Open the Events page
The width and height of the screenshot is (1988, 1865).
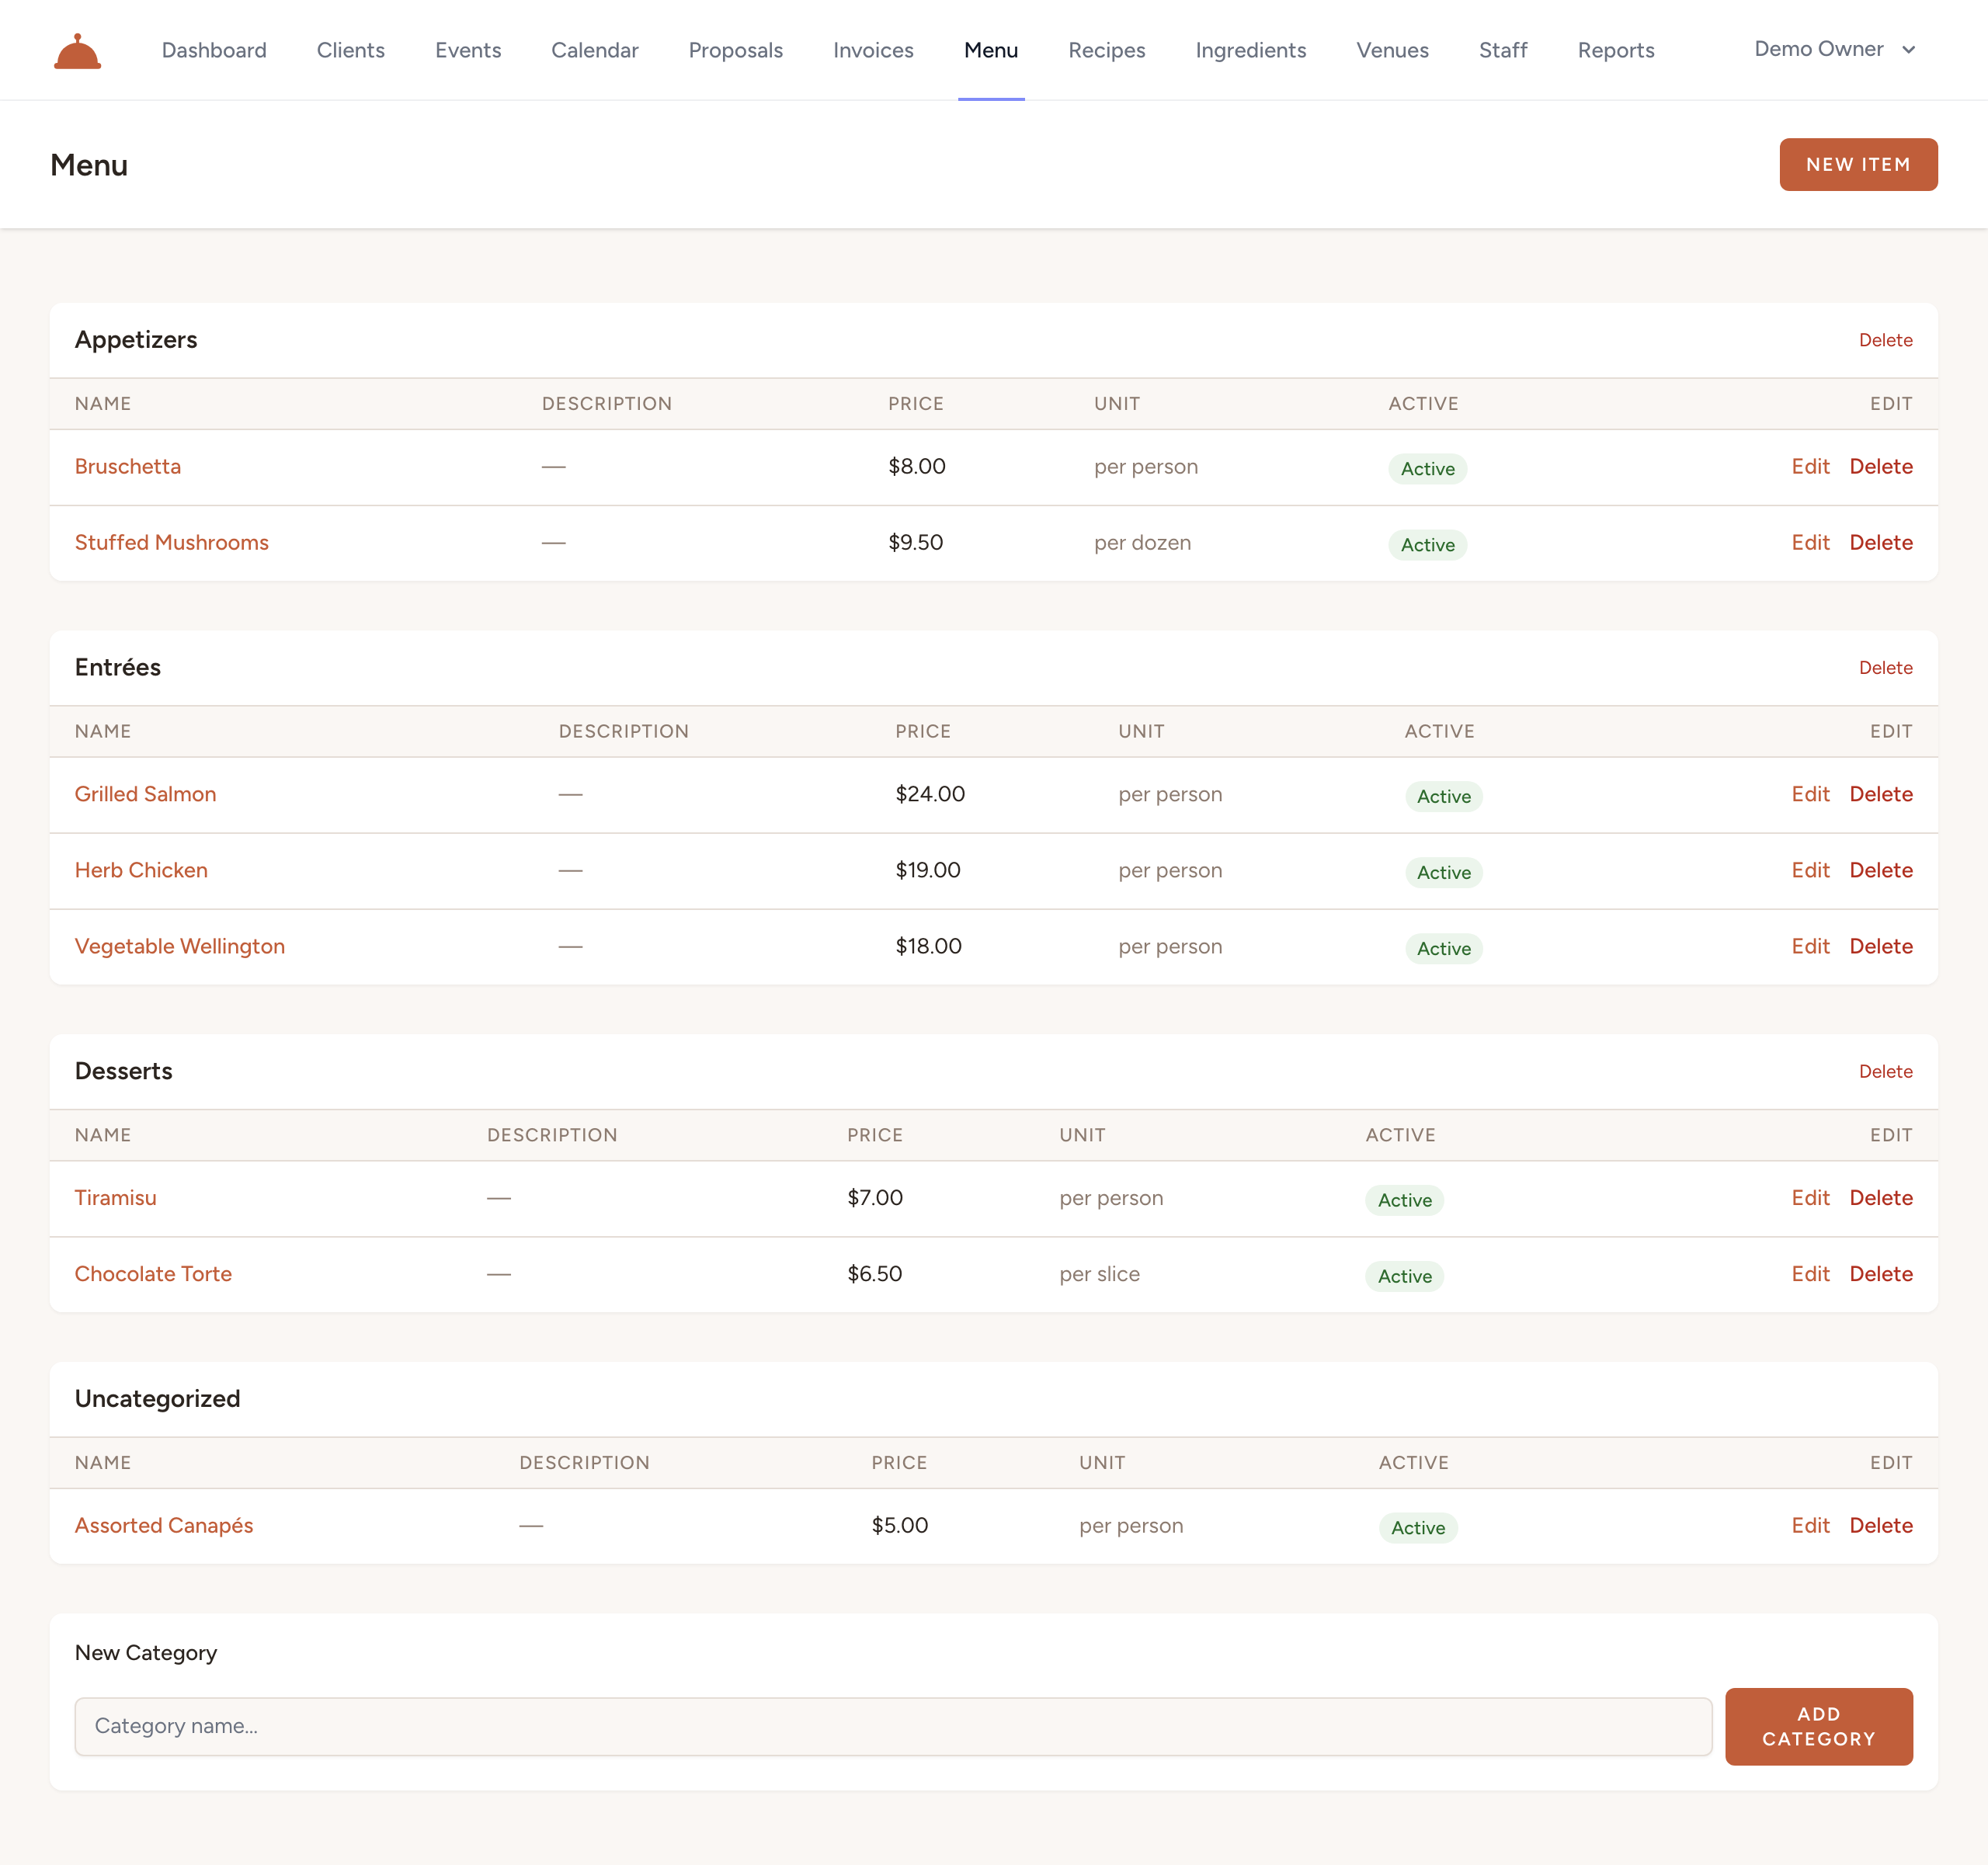468,50
